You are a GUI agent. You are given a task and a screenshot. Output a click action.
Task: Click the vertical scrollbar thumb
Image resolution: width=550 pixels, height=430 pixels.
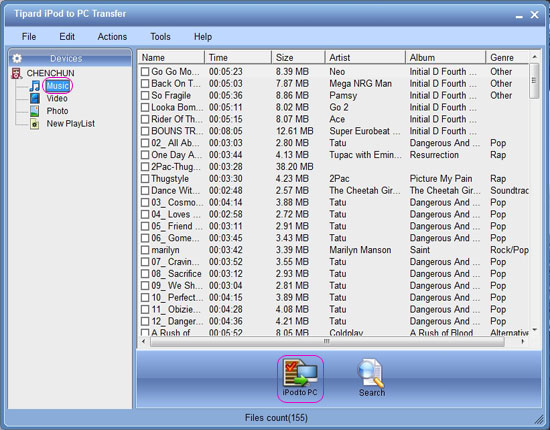534,81
